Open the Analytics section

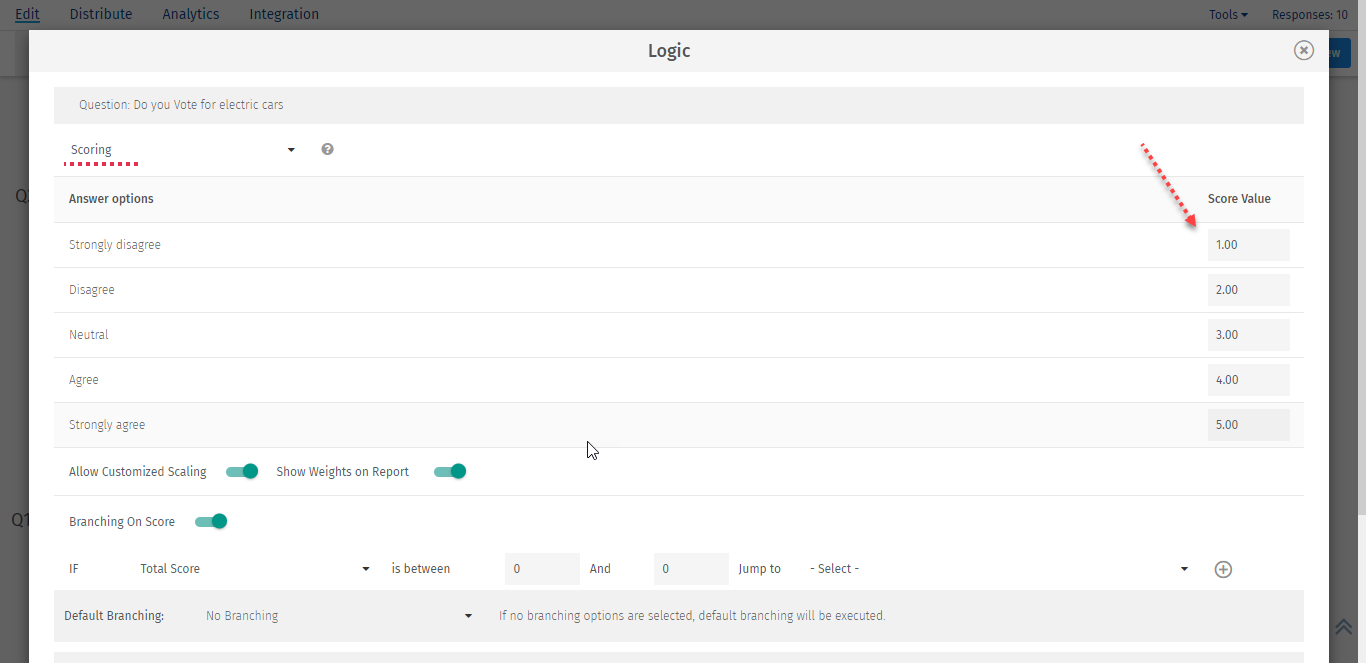[190, 14]
